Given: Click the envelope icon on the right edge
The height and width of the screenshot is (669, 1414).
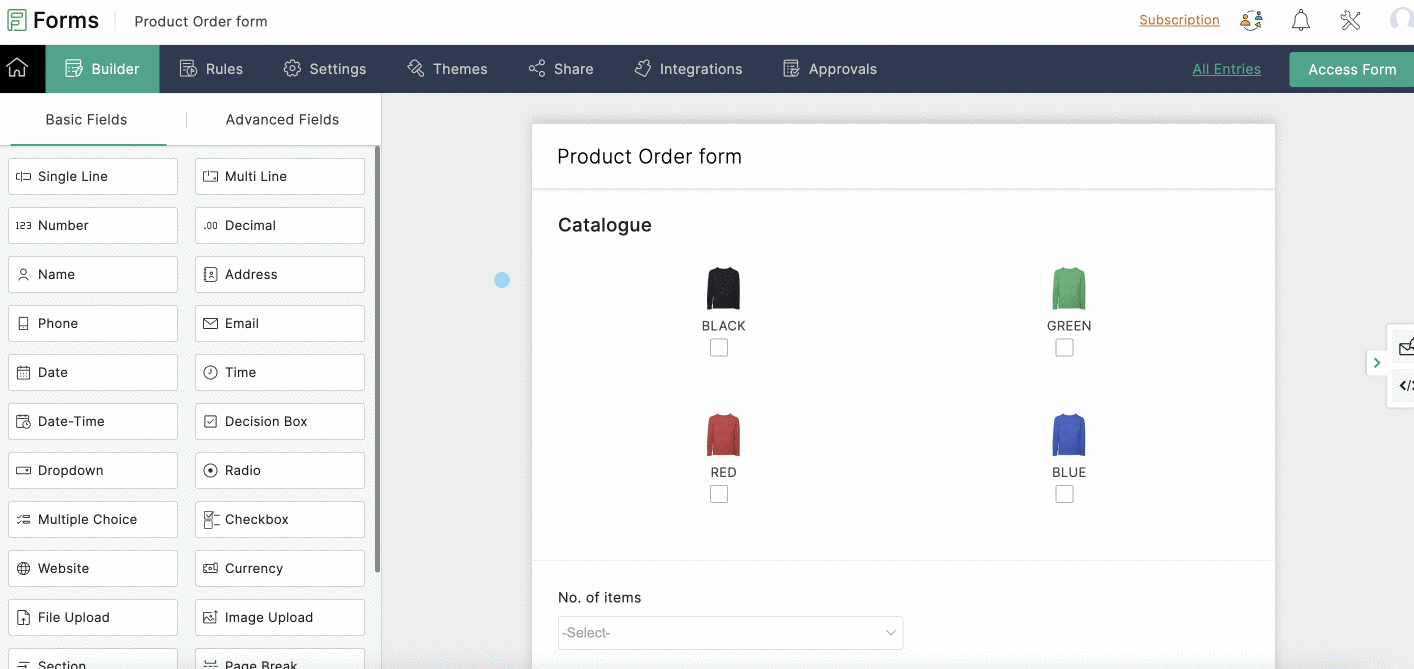Looking at the screenshot, I should coord(1406,347).
